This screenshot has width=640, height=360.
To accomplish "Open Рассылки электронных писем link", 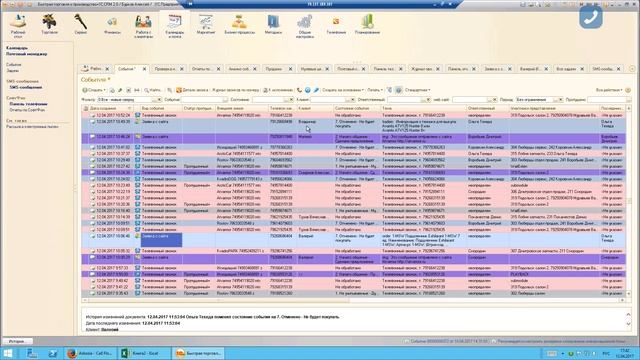I will 32,127.
